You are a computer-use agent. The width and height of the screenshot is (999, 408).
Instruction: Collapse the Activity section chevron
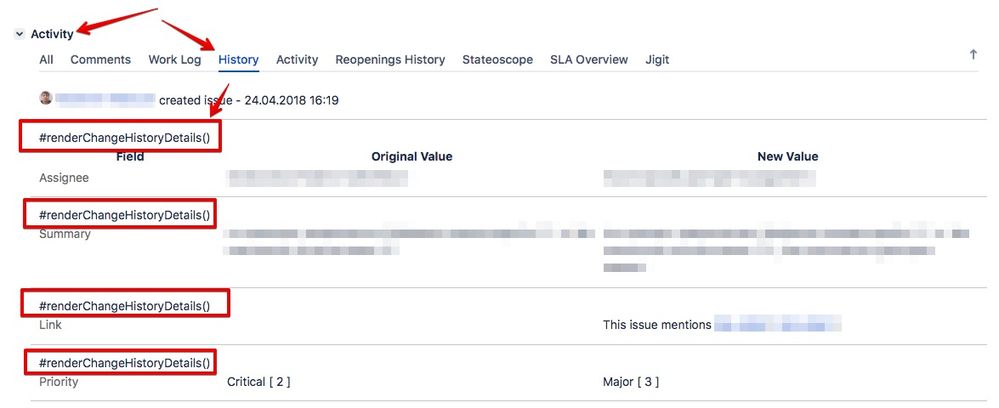[20, 34]
